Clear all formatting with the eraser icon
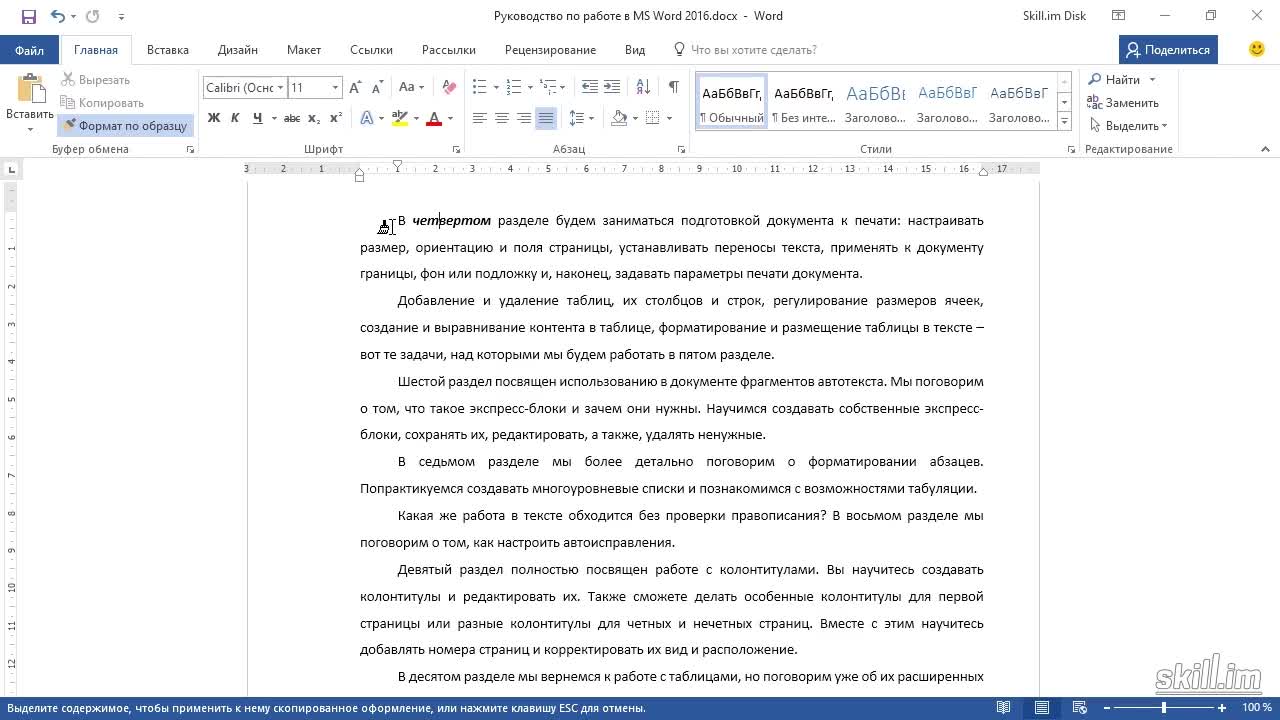 [x=449, y=88]
